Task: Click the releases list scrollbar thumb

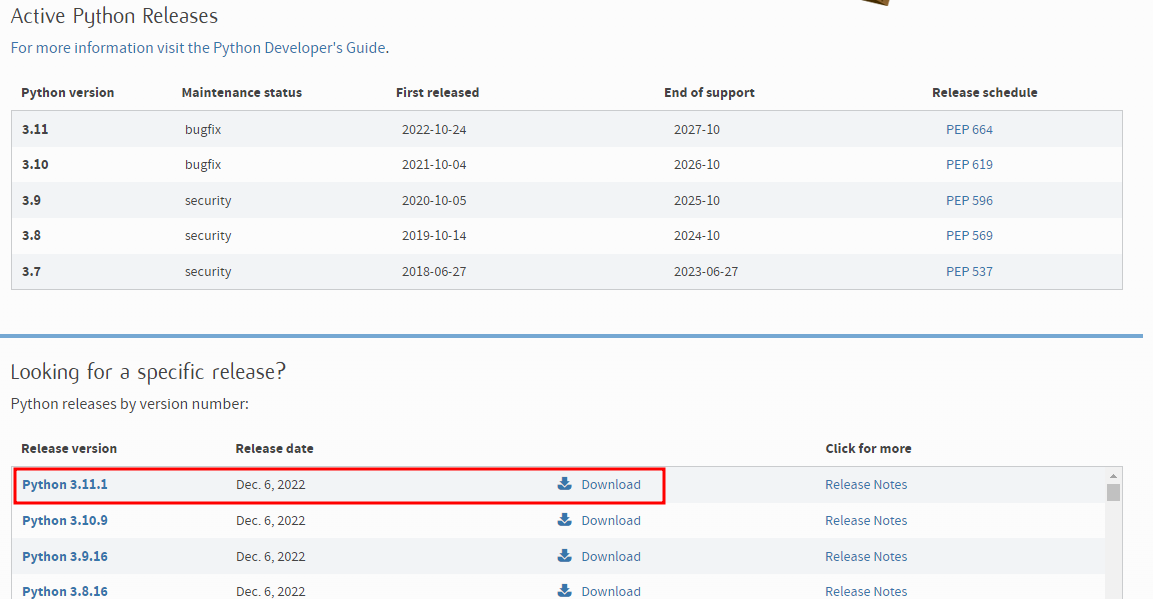Action: [x=1113, y=492]
